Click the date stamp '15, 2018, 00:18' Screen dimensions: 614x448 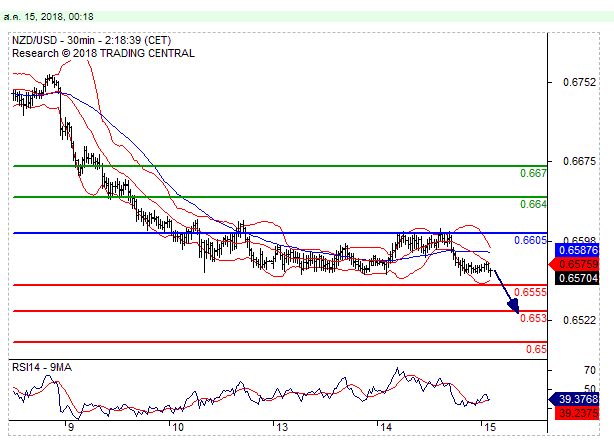click(59, 17)
